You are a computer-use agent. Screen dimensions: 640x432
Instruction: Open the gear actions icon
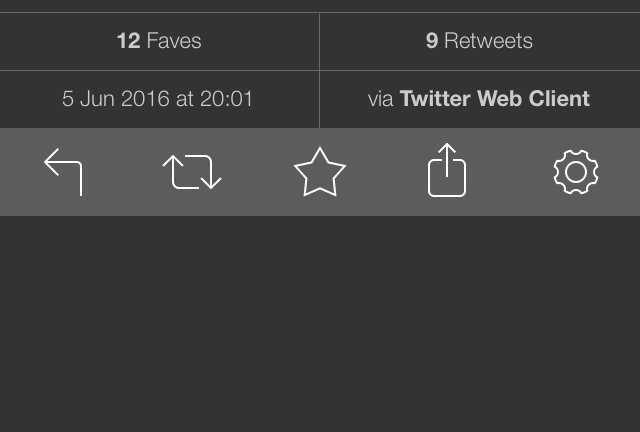pos(576,172)
